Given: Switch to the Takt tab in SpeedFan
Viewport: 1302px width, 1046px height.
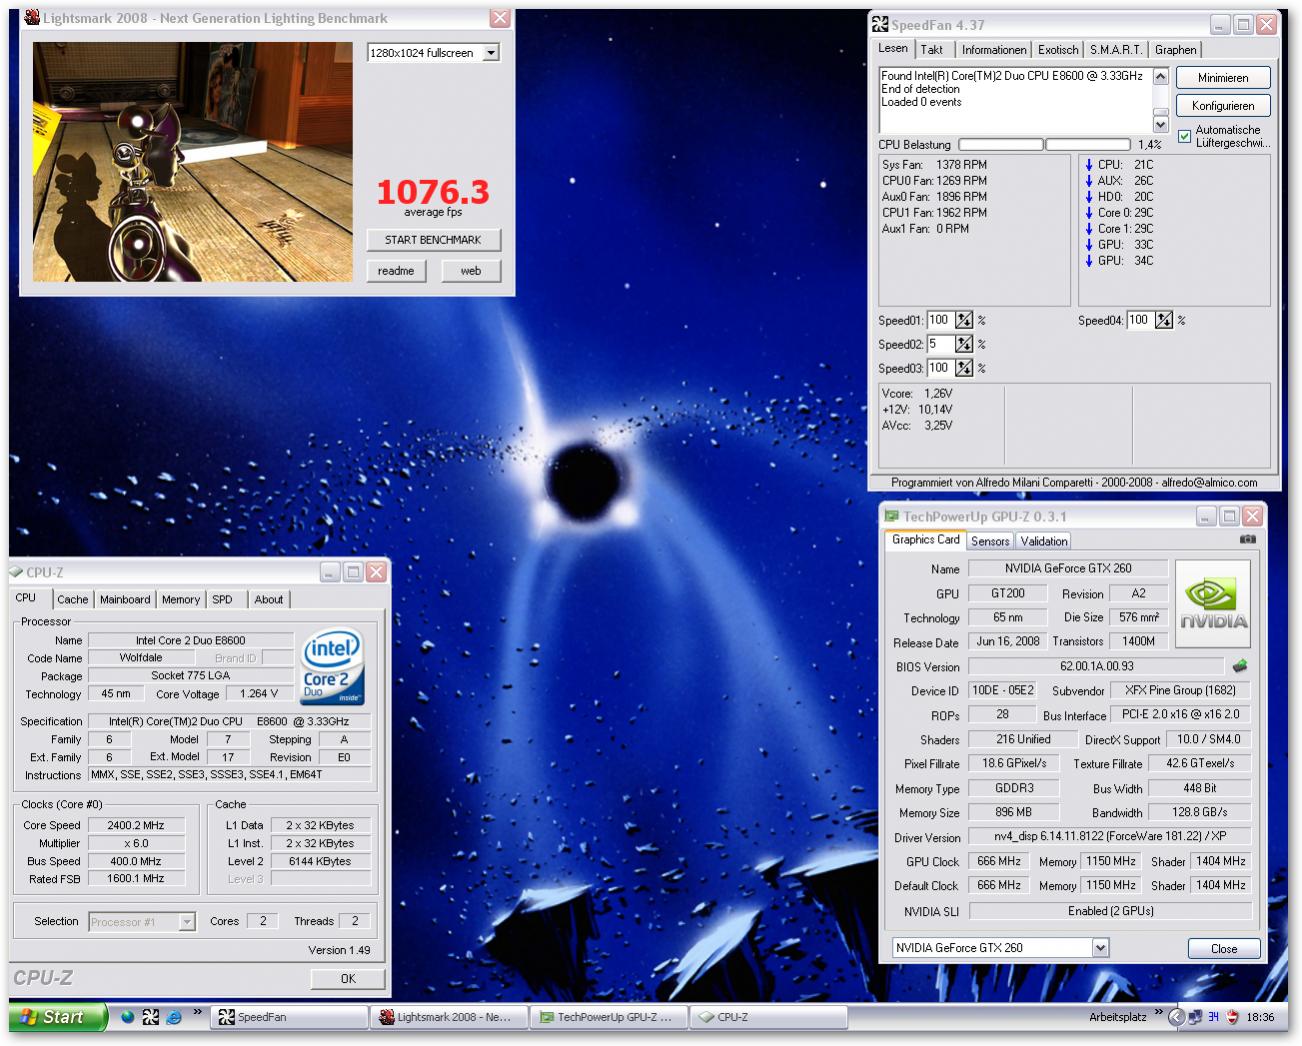Looking at the screenshot, I should 932,49.
